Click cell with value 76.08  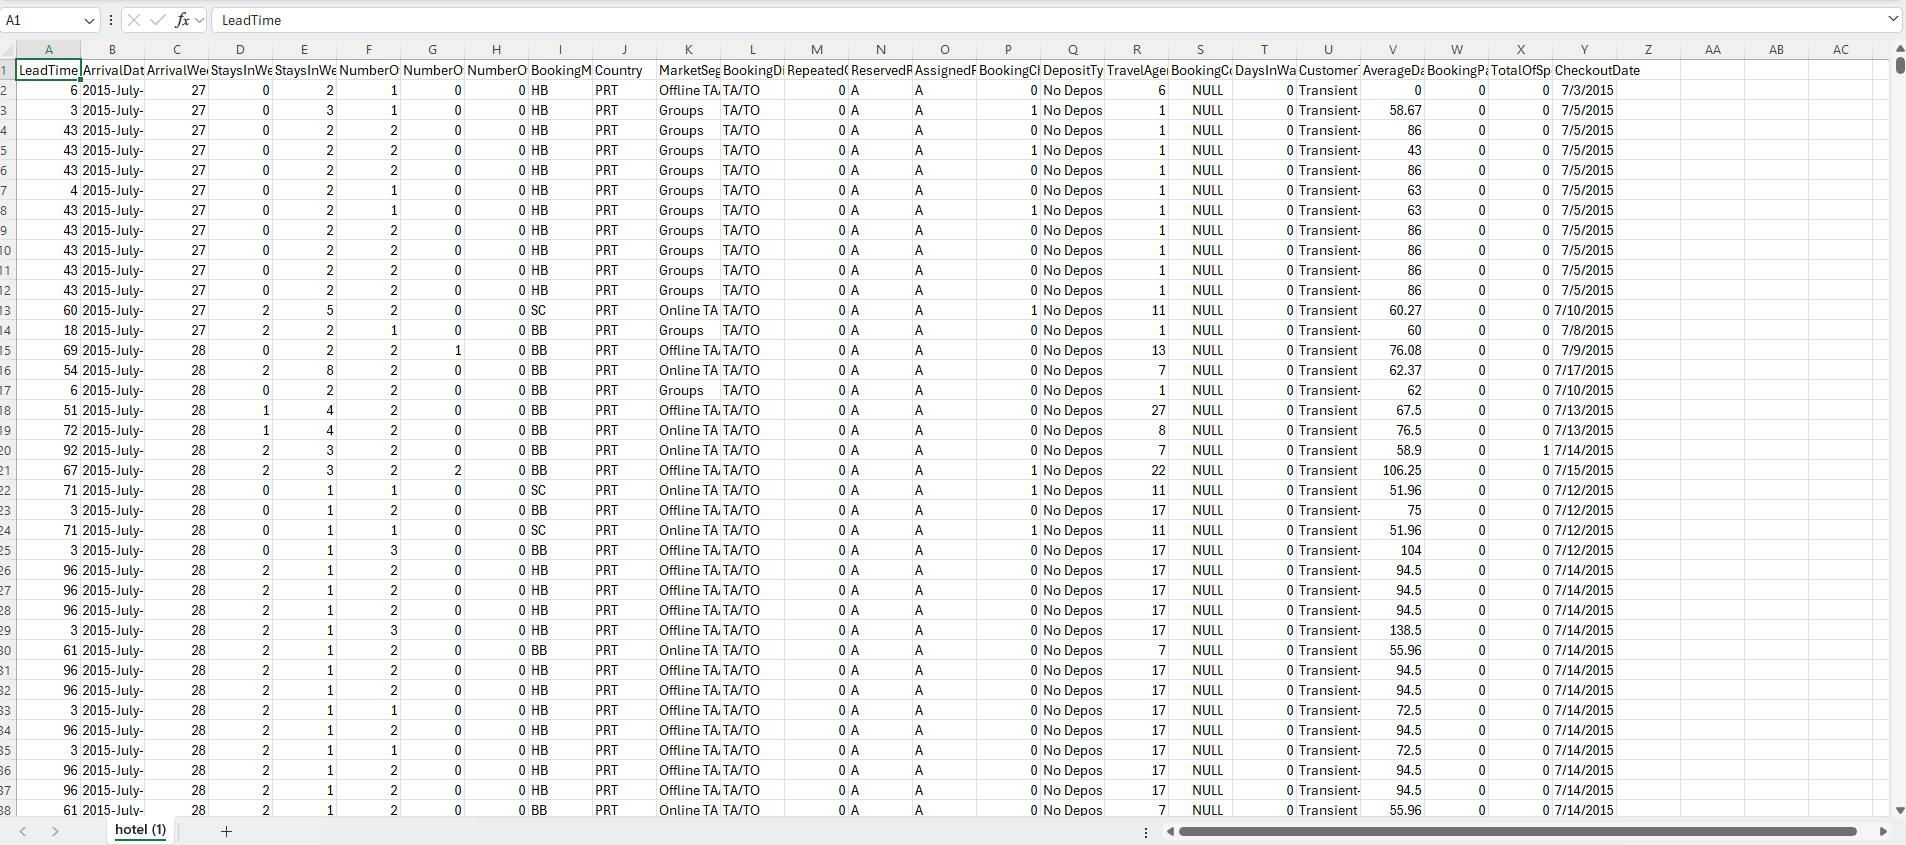(1392, 350)
